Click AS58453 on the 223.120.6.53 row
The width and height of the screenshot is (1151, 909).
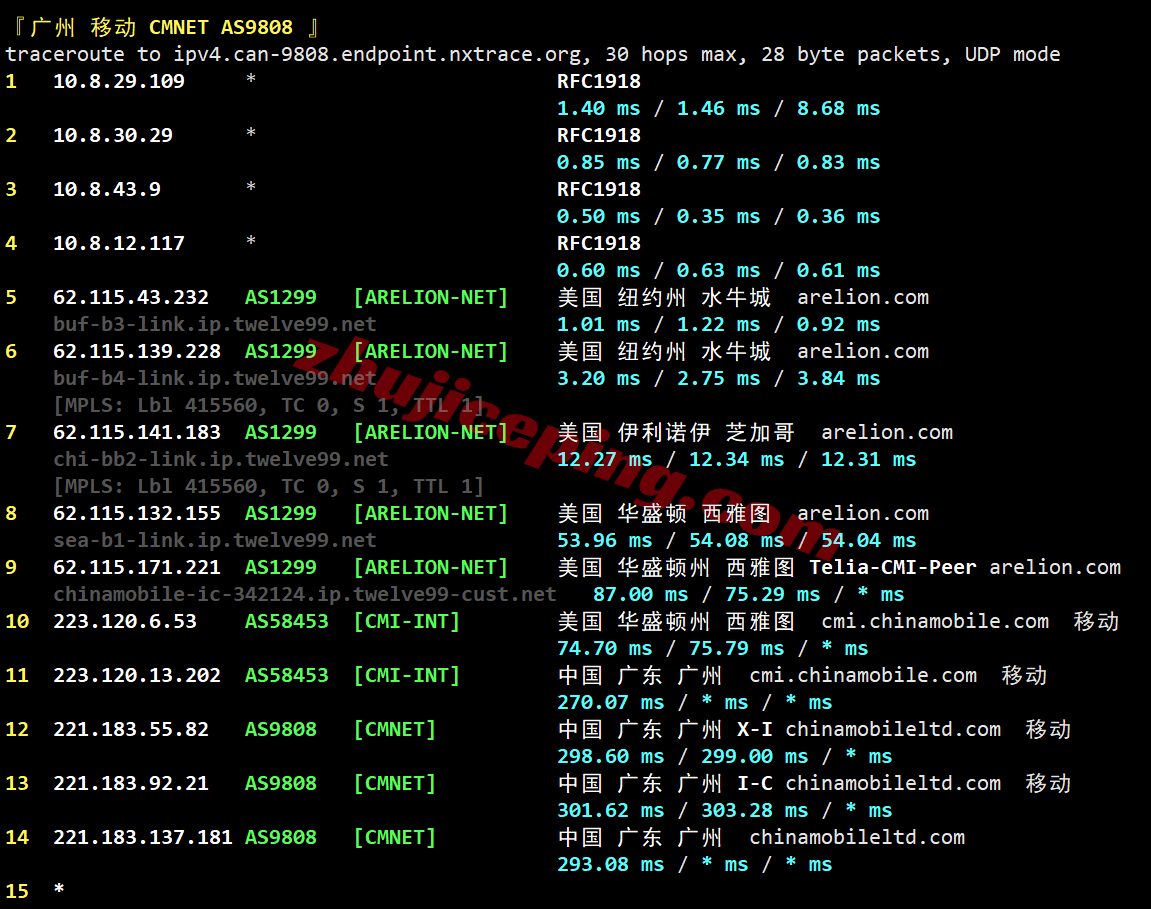click(286, 621)
